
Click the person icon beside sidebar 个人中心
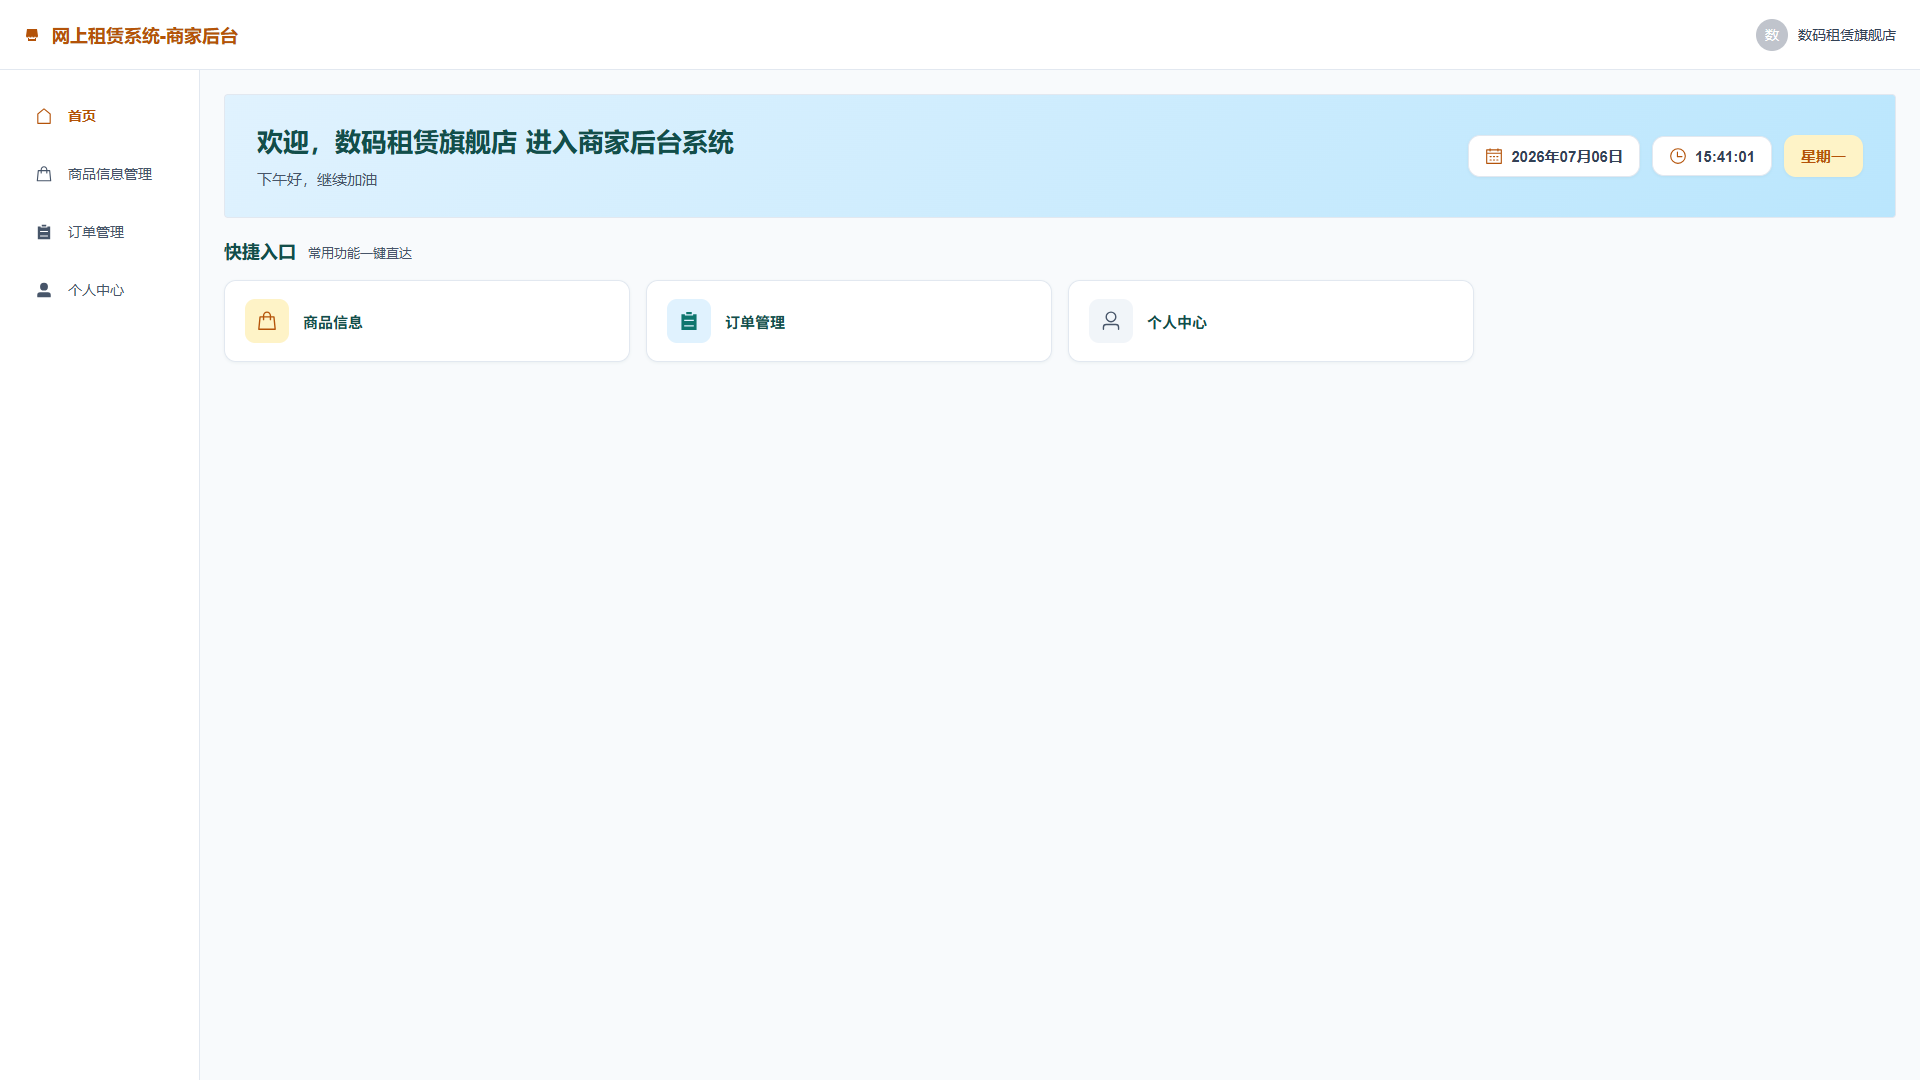point(44,290)
